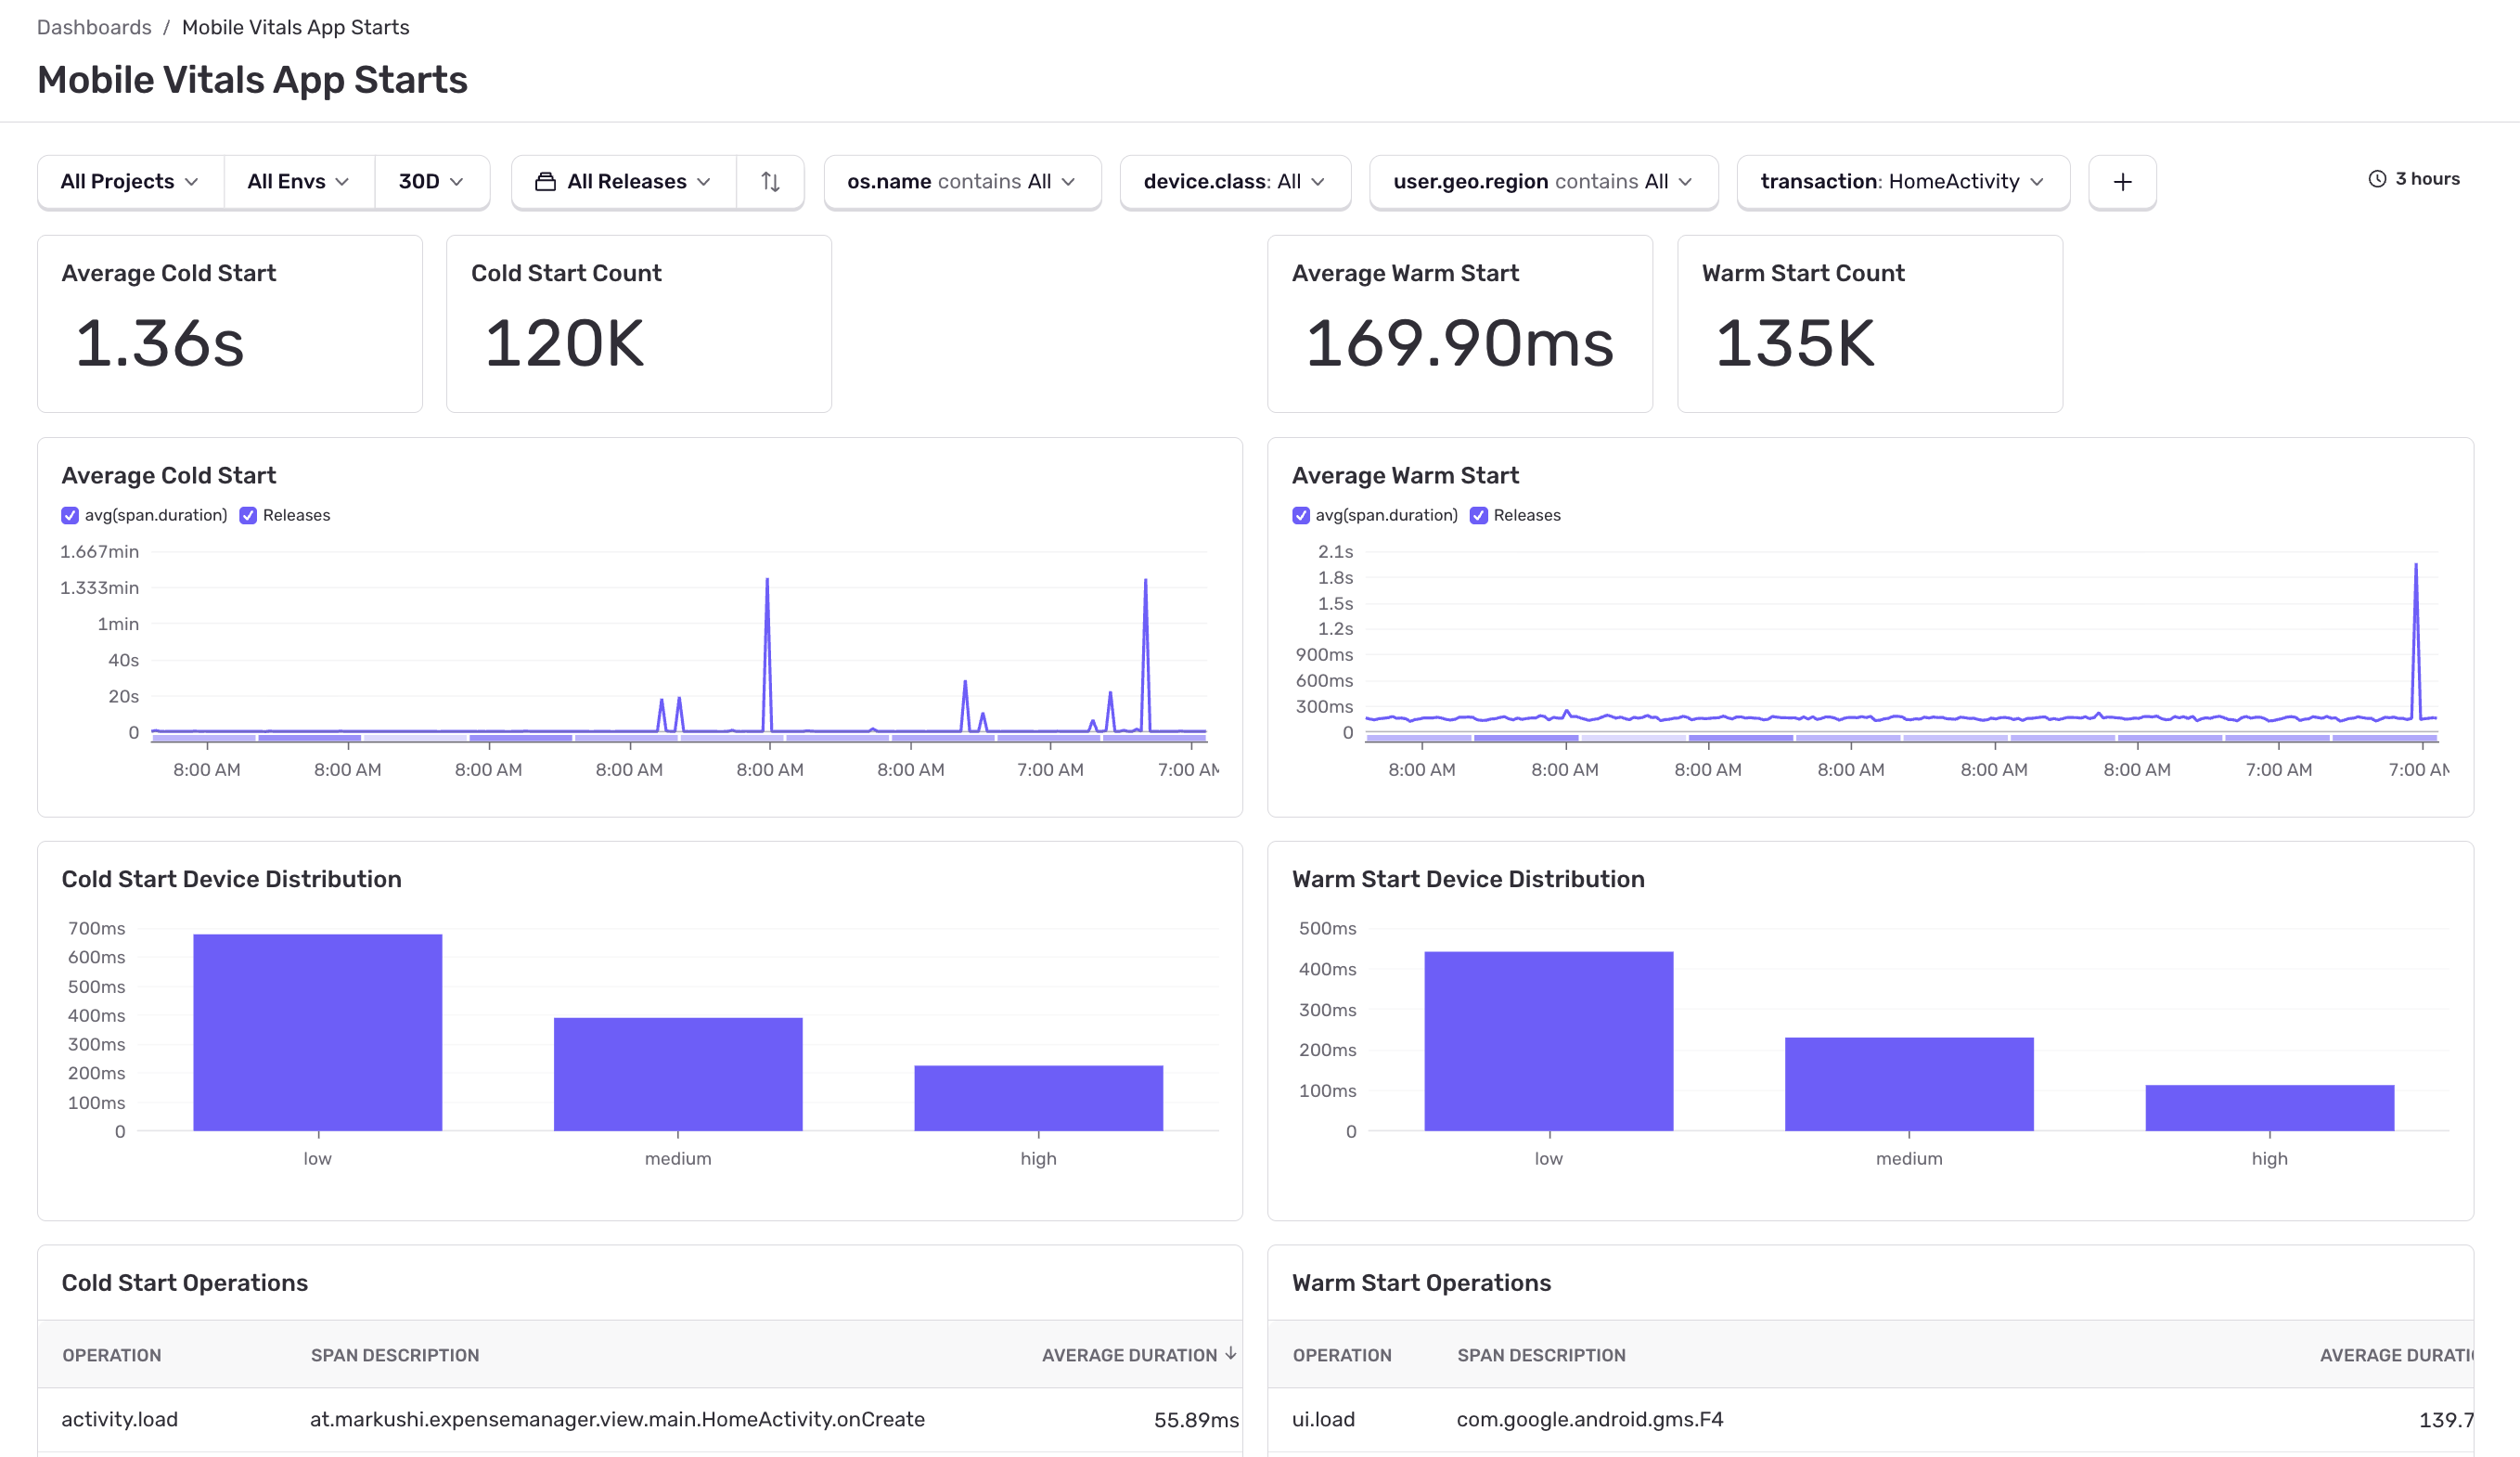The width and height of the screenshot is (2520, 1457).
Task: Toggle Releases checkbox in Average Cold Start chart
Action: coord(248,515)
